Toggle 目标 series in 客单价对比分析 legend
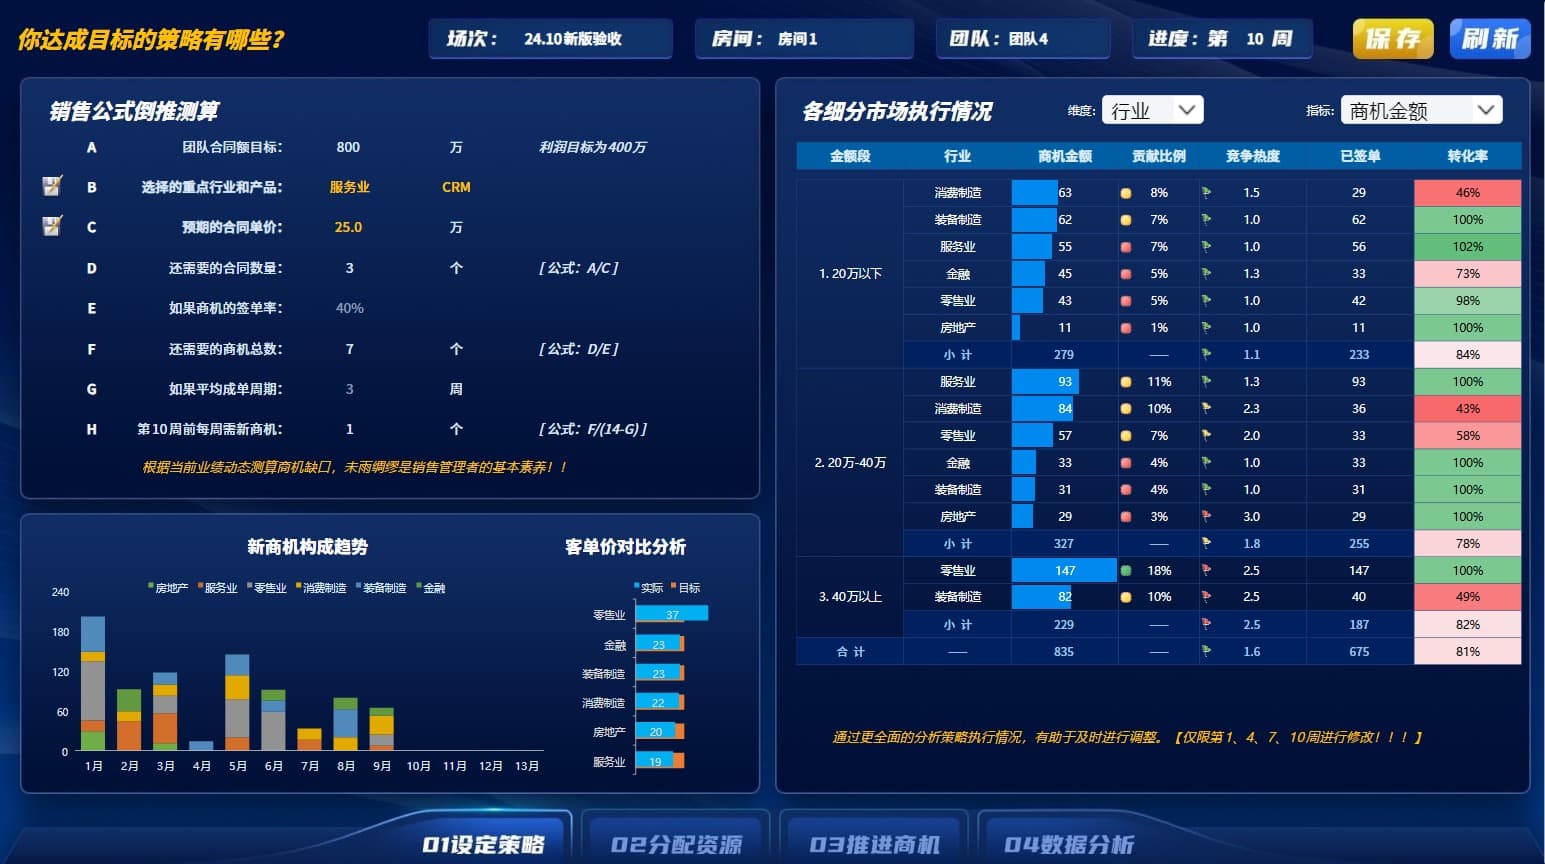 [x=685, y=588]
